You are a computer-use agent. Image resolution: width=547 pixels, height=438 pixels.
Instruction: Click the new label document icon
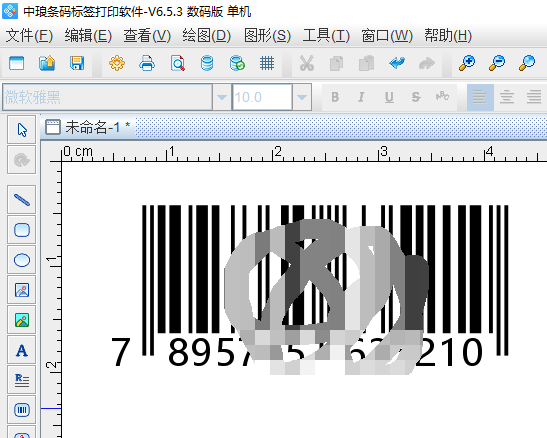click(x=16, y=63)
